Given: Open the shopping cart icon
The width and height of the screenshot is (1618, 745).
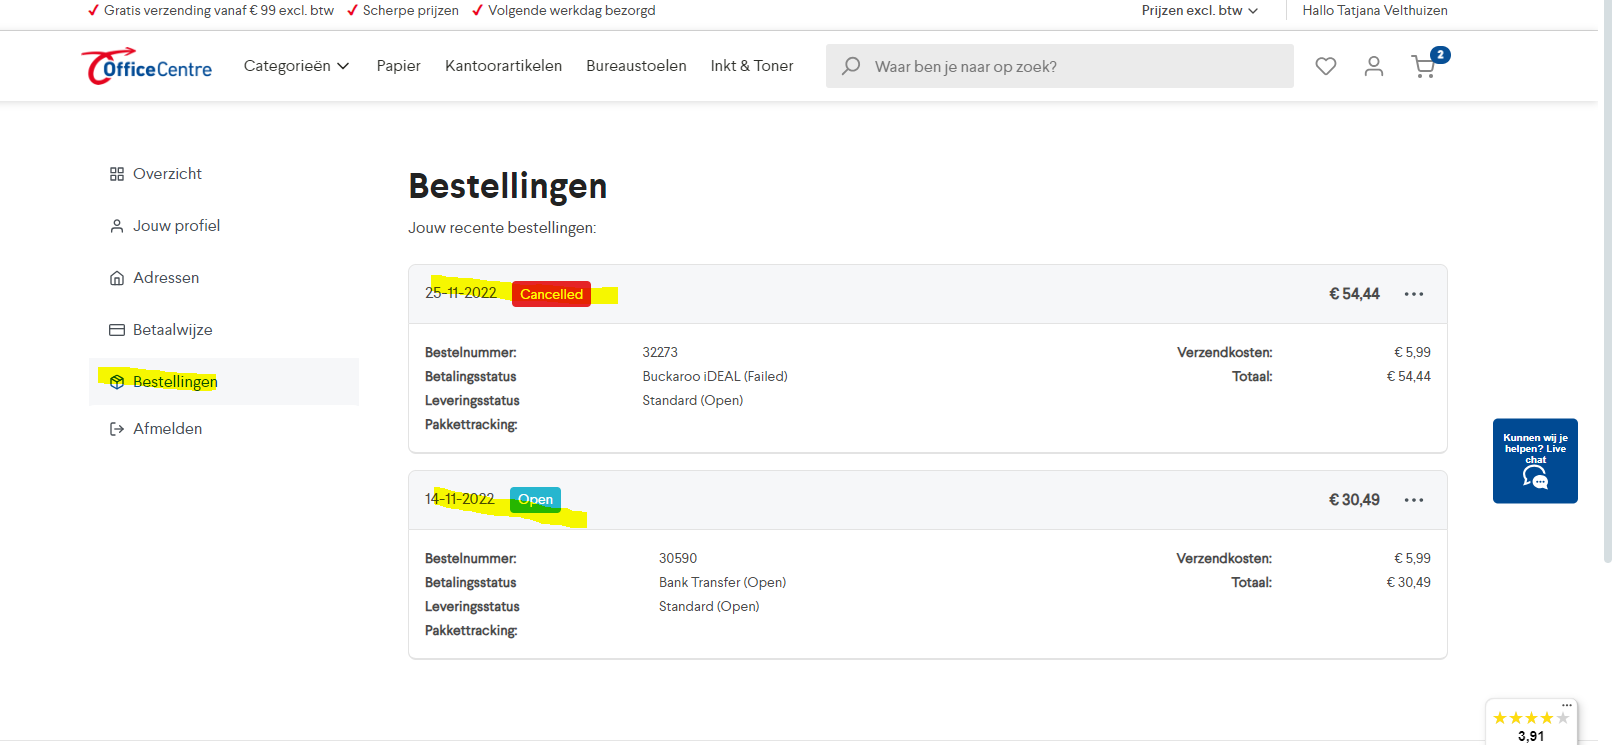Looking at the screenshot, I should tap(1424, 67).
